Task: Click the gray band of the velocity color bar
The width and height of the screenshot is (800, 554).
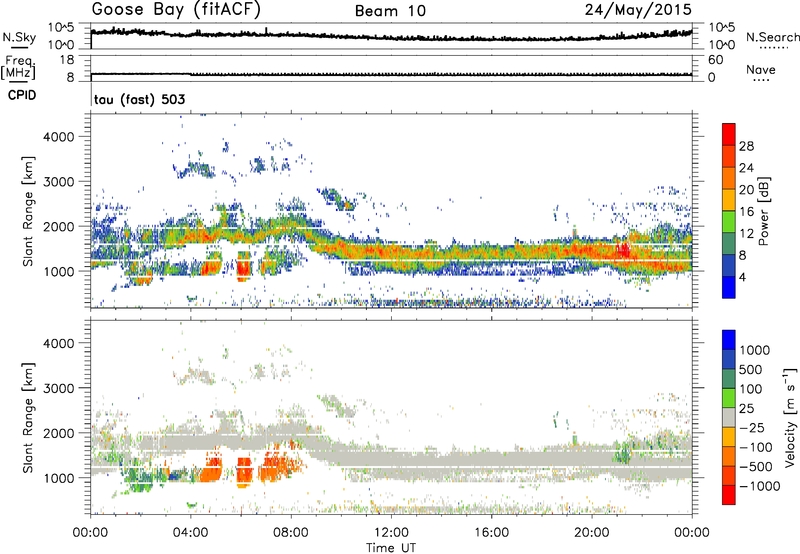Action: [x=729, y=418]
